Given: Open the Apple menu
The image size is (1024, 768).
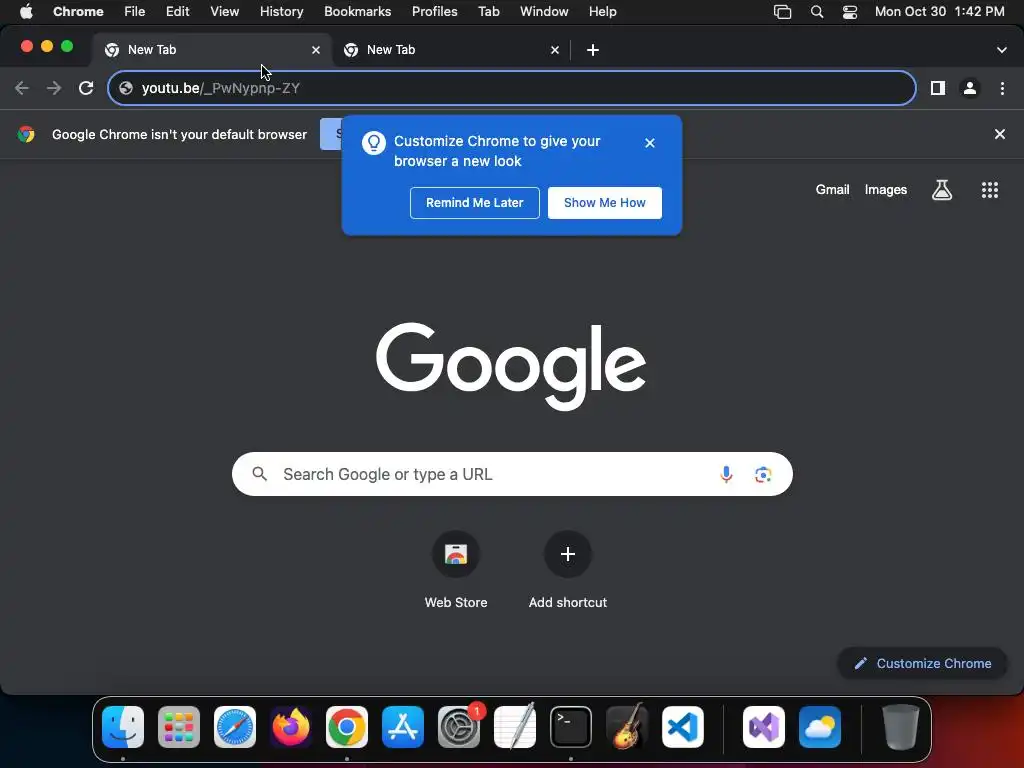Looking at the screenshot, I should 26,12.
